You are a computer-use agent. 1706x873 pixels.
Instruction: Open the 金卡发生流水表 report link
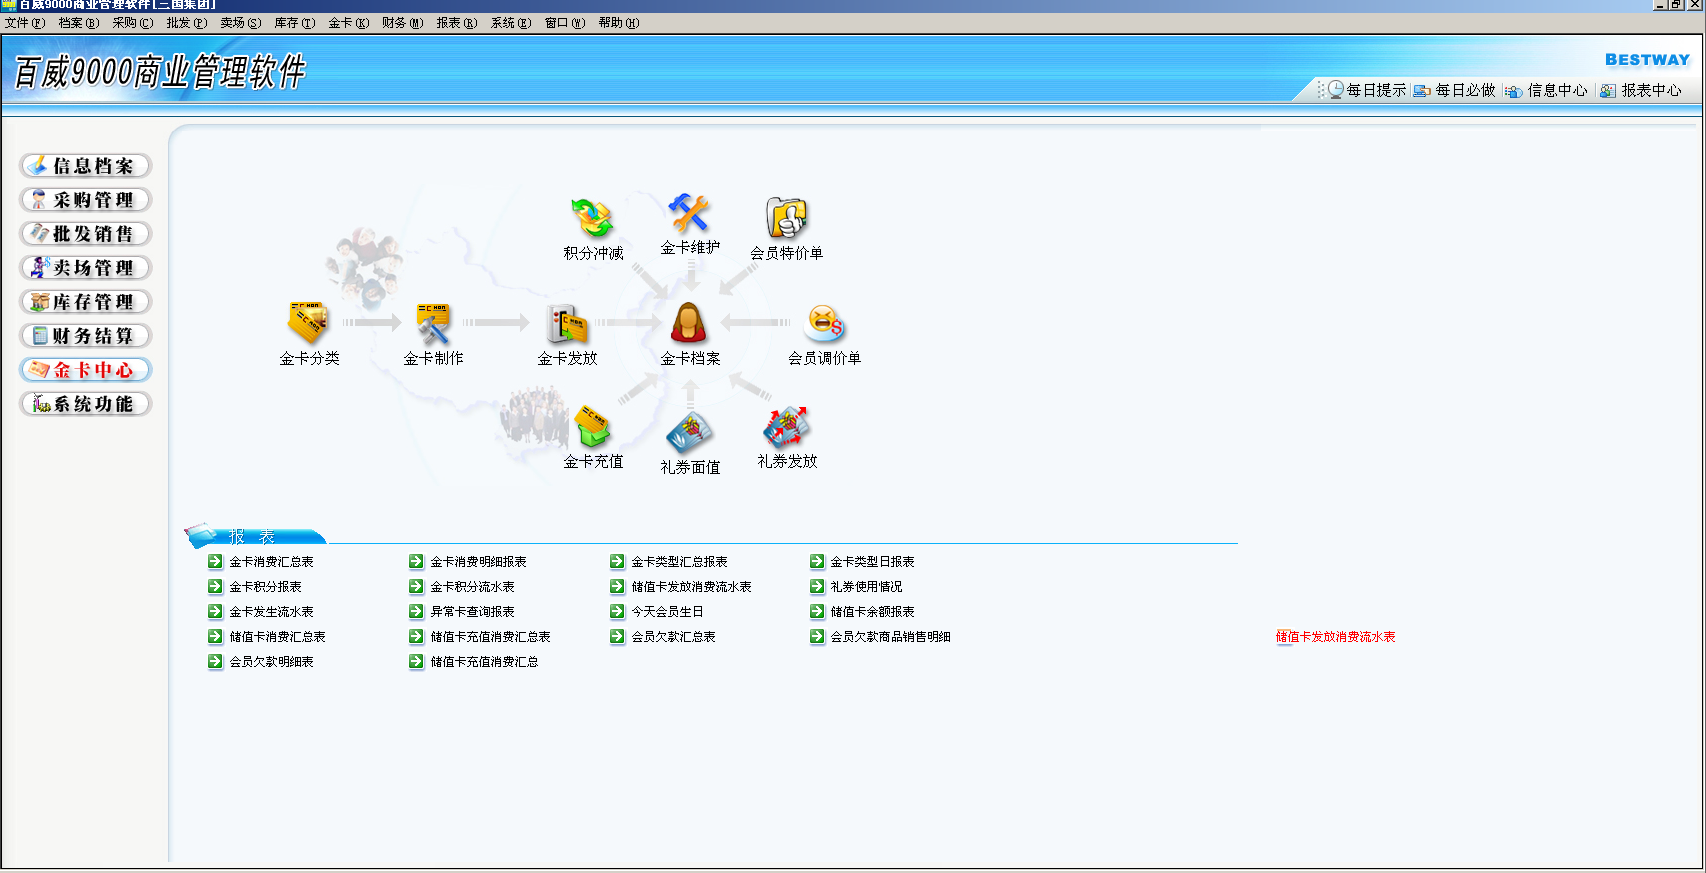click(271, 612)
